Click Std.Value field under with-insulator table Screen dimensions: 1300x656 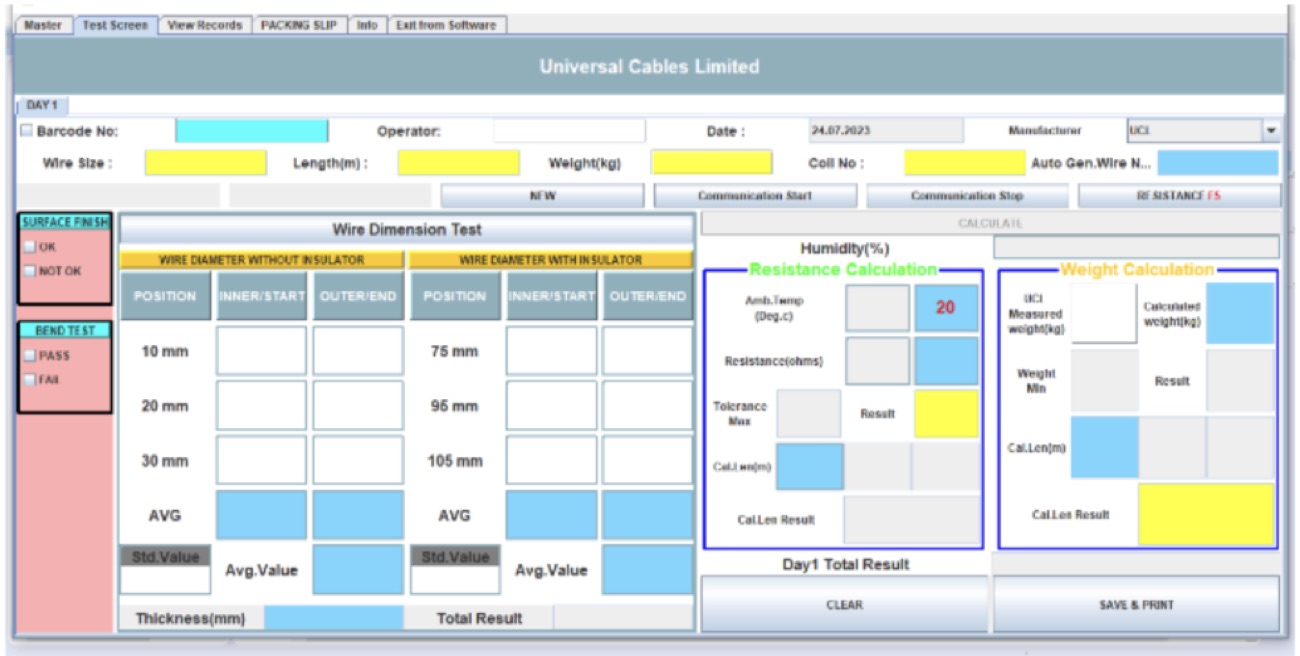[455, 580]
